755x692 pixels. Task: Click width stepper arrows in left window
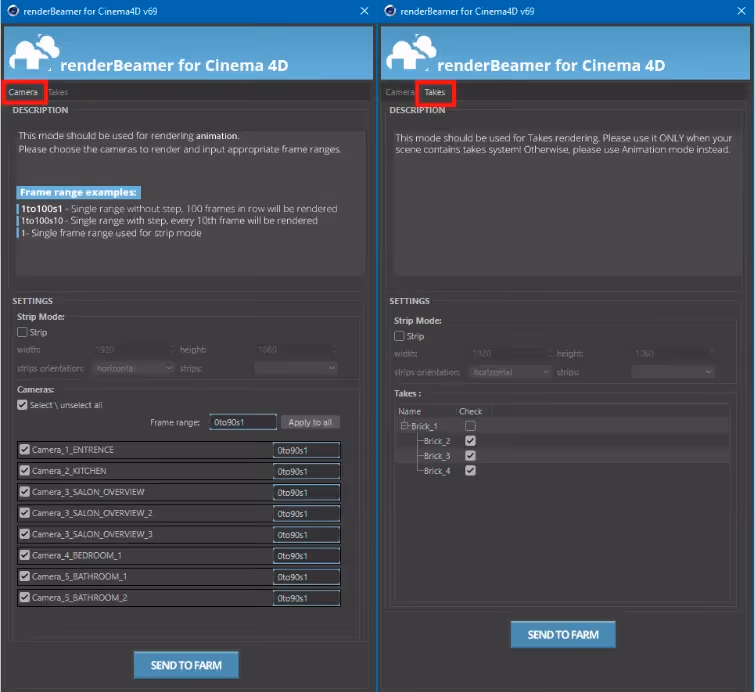172,350
